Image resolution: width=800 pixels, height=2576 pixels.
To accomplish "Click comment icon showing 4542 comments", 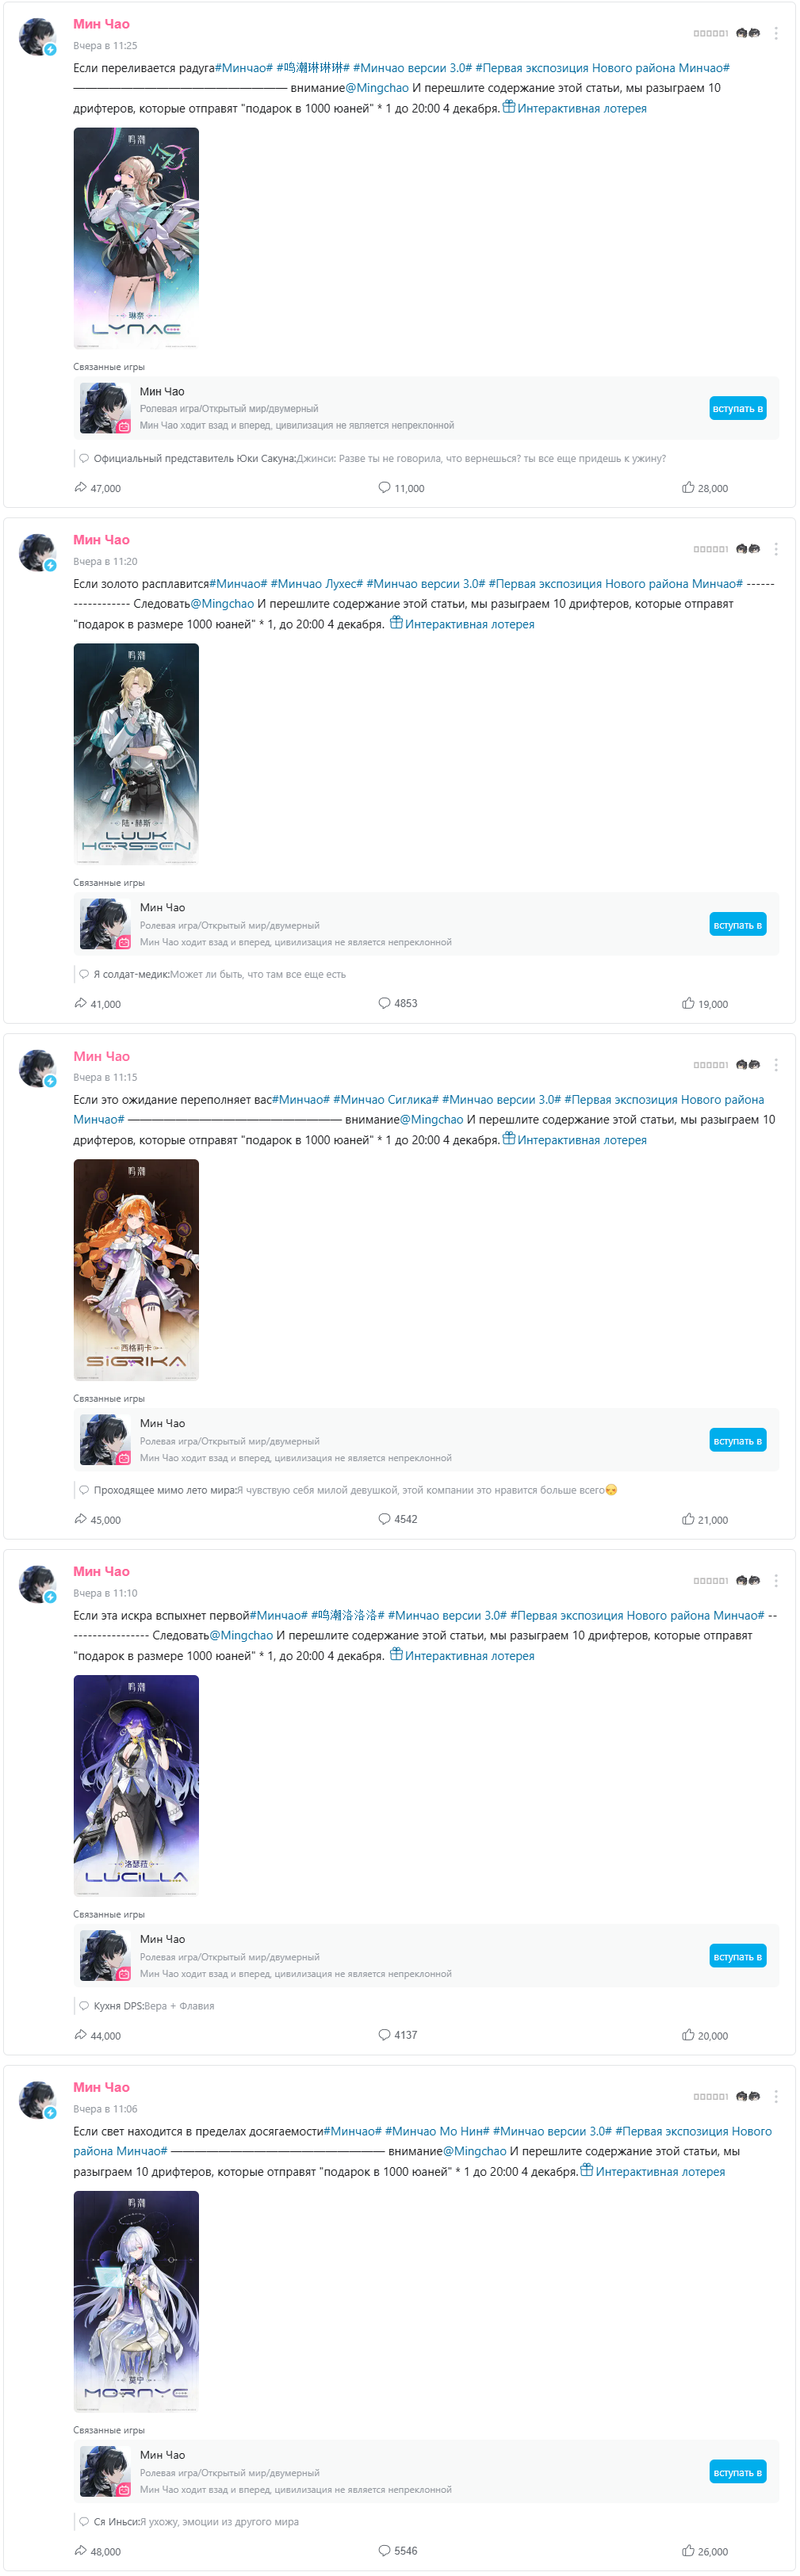I will [x=384, y=1519].
